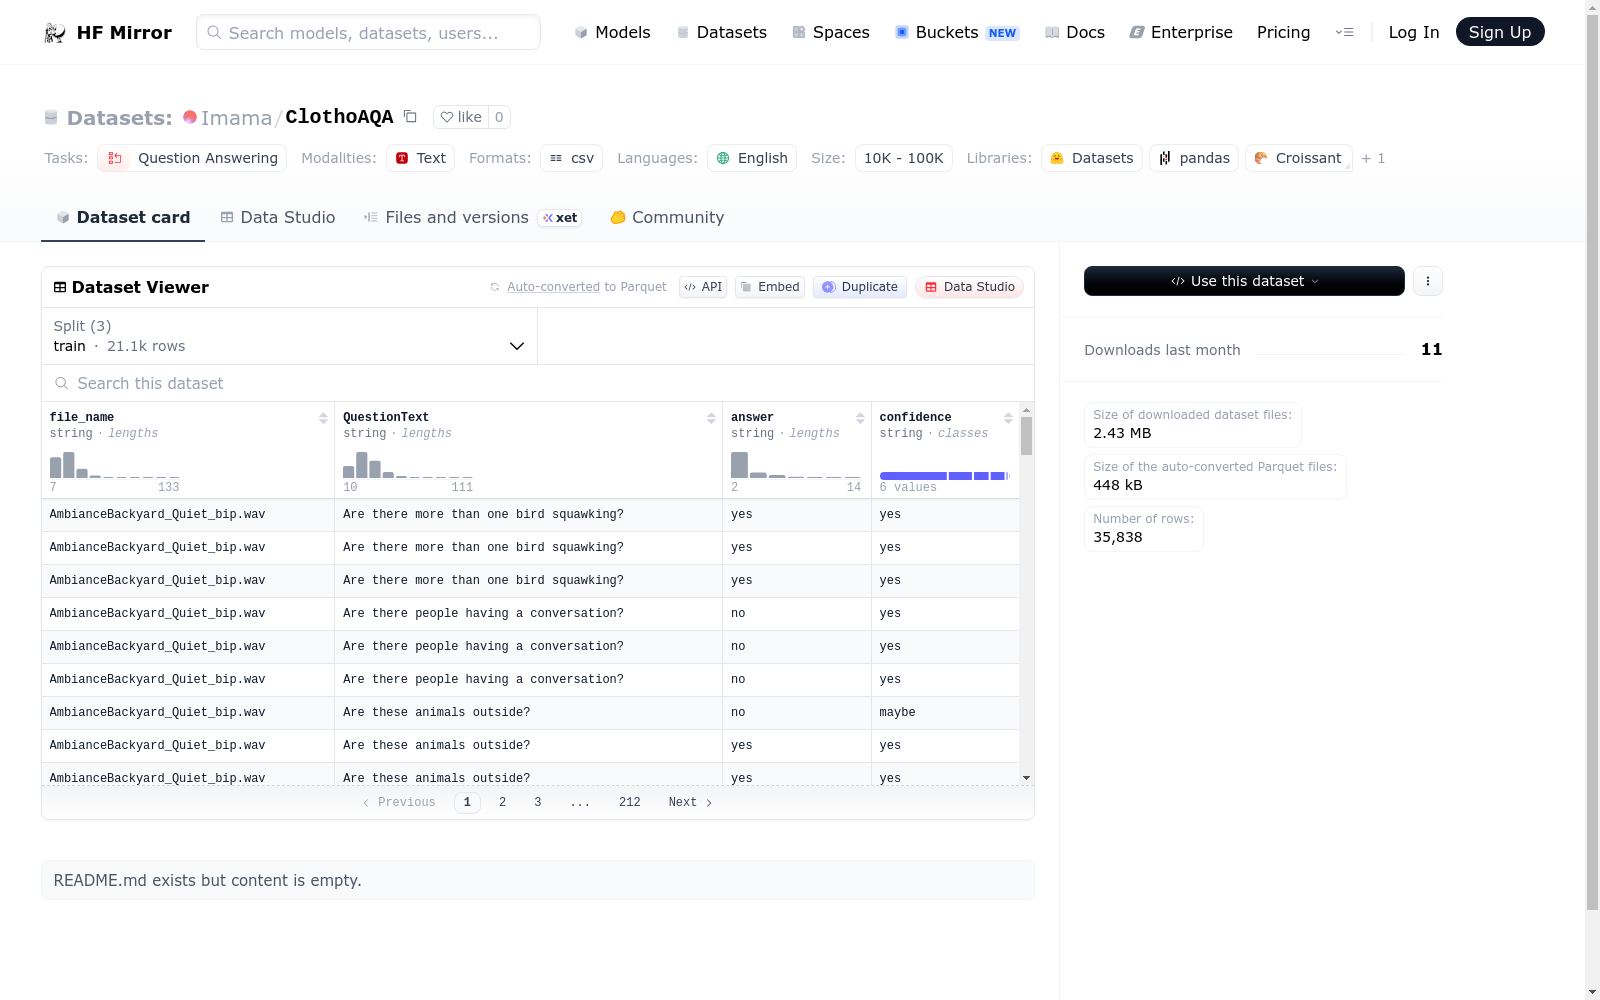
Task: Click the Duplicate button
Action: tap(860, 287)
